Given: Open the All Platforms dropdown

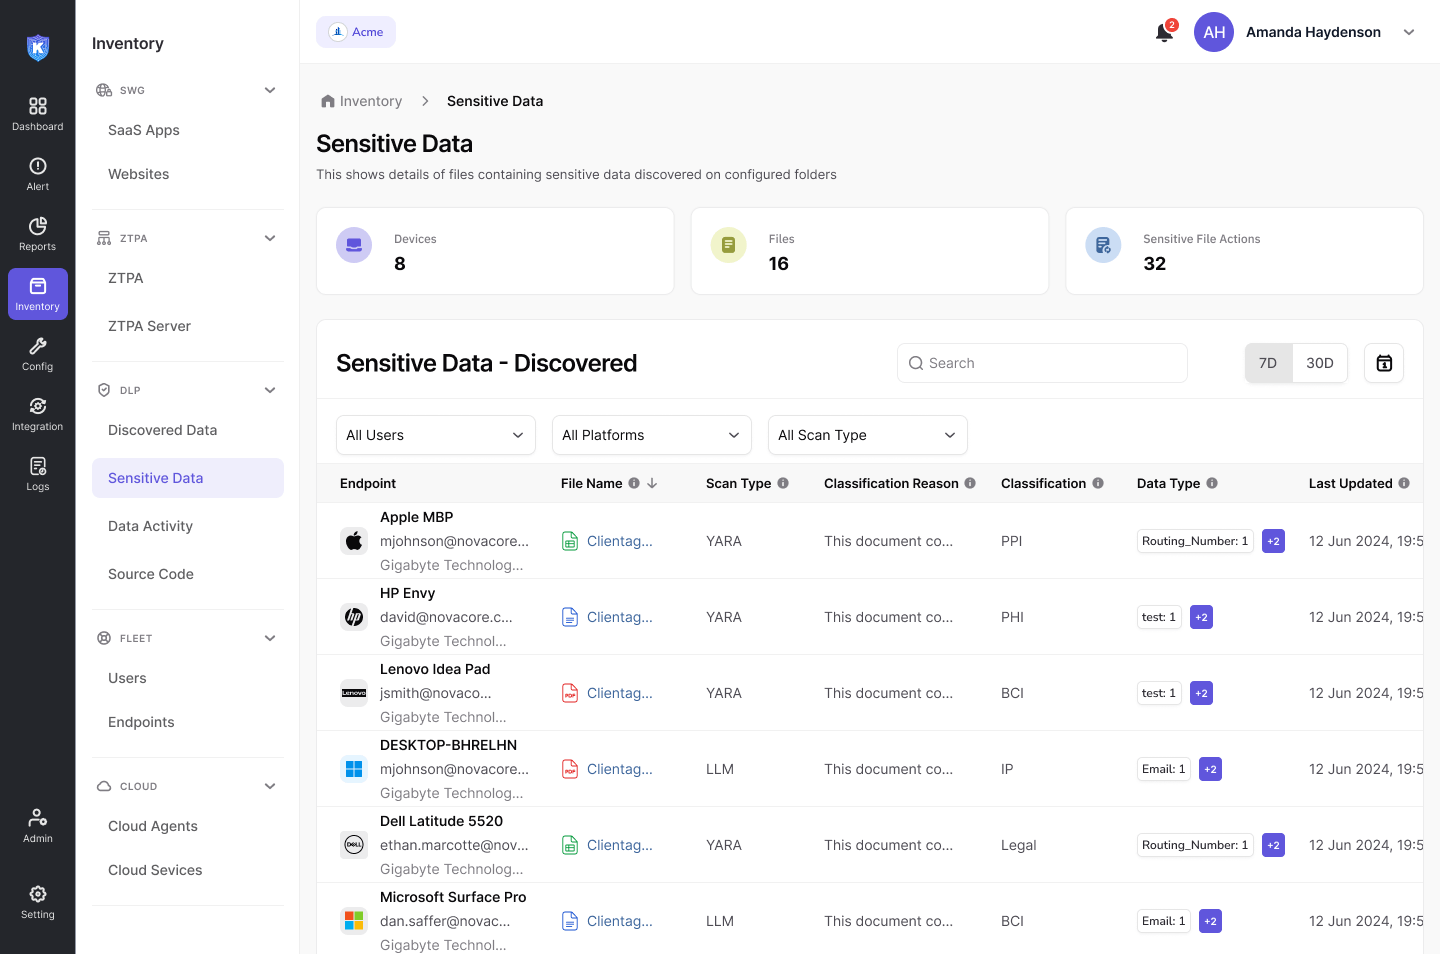Looking at the screenshot, I should point(651,435).
